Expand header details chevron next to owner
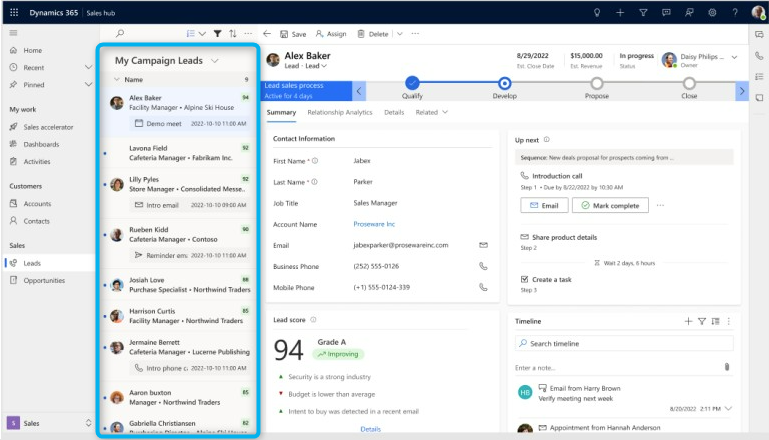Image resolution: width=769 pixels, height=440 pixels. 734,57
